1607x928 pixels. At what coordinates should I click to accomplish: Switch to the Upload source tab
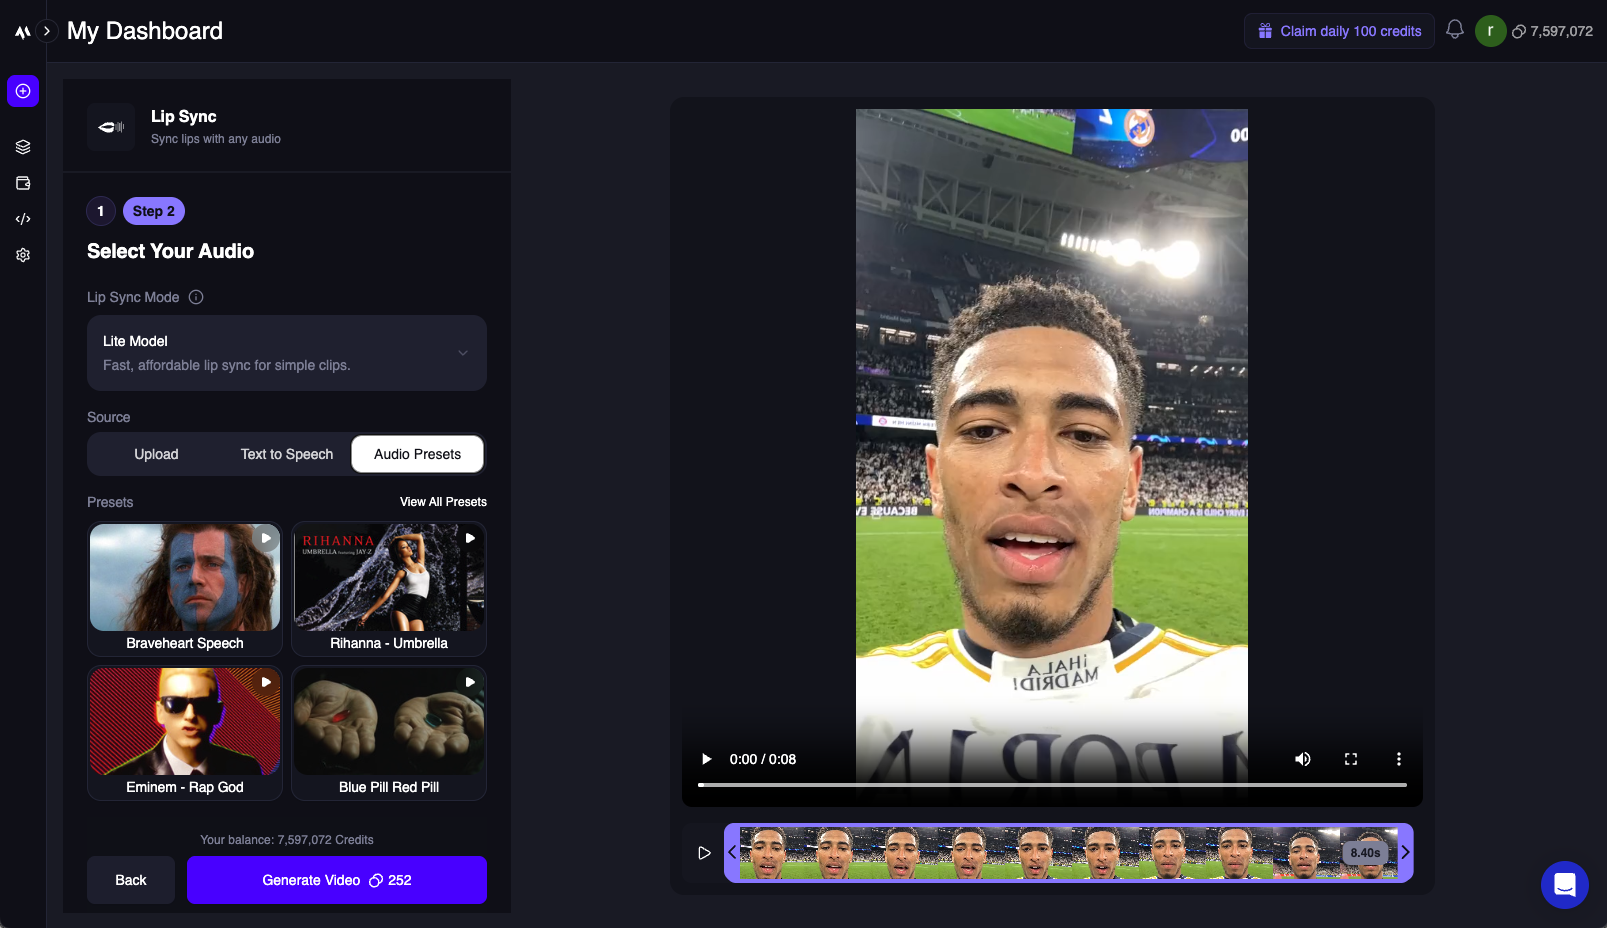(156, 454)
